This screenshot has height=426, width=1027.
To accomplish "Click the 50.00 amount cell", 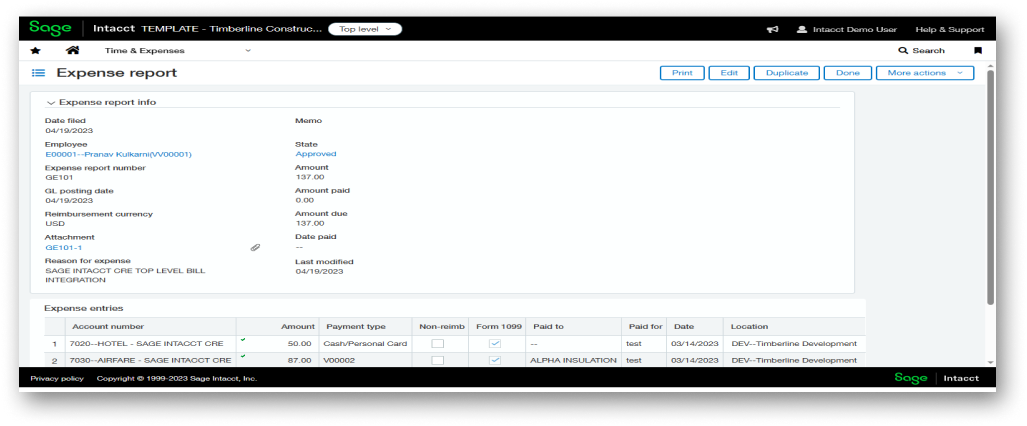I will click(278, 343).
